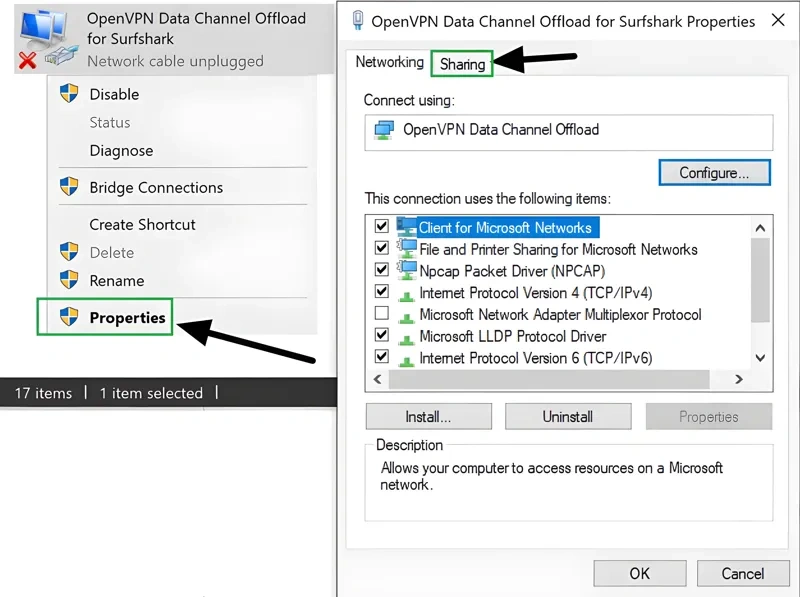
Task: Dismiss the dialog with Cancel
Action: pyautogui.click(x=743, y=573)
